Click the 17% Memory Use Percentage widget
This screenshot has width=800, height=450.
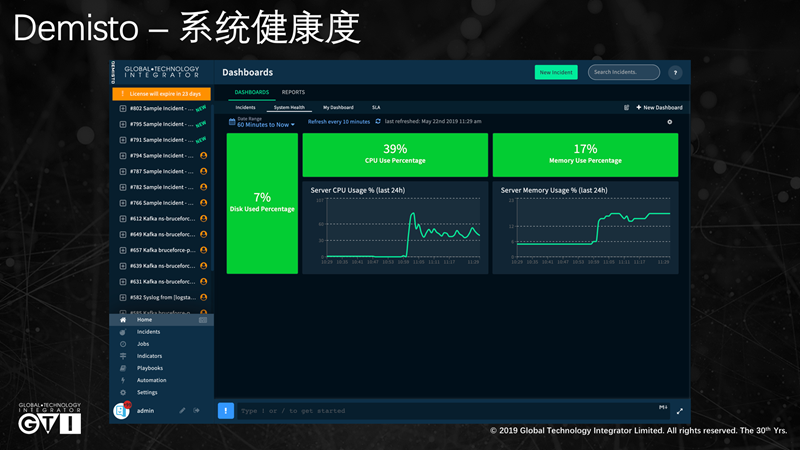pos(585,155)
